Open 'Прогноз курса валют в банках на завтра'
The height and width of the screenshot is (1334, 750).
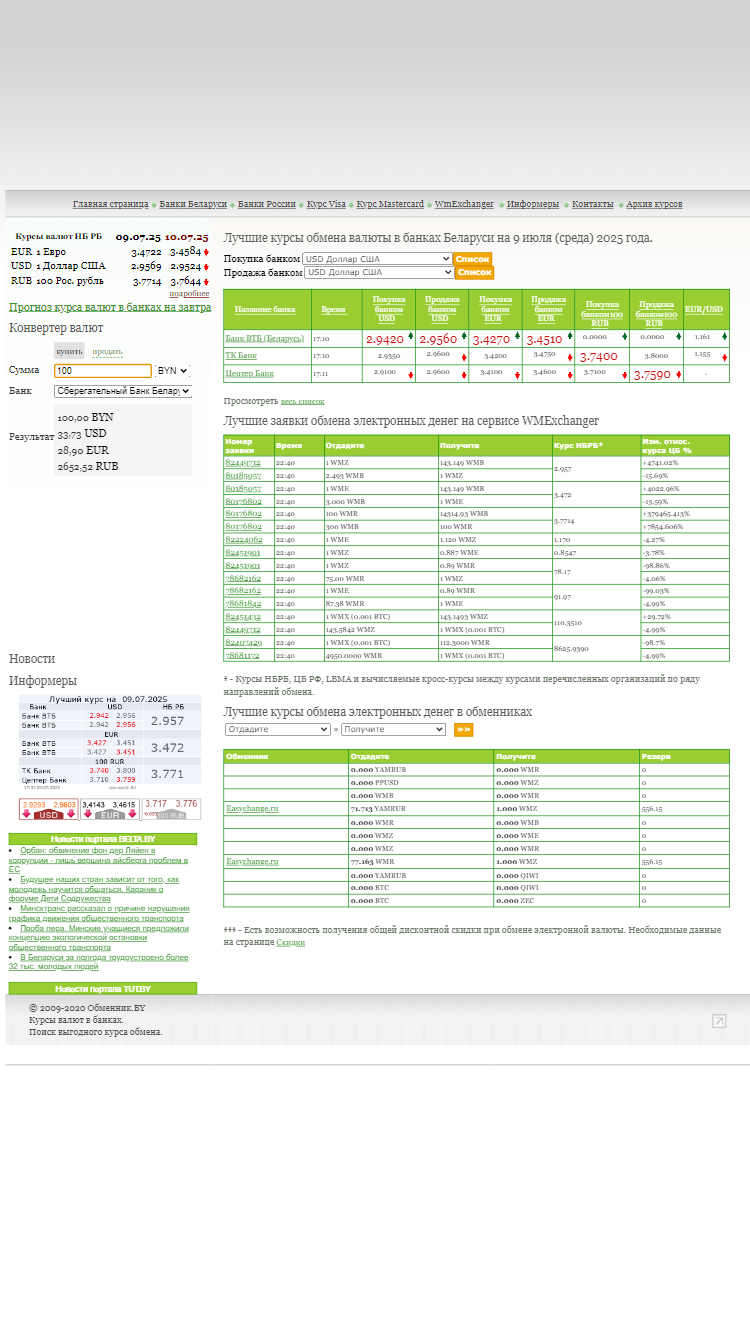pyautogui.click(x=110, y=307)
